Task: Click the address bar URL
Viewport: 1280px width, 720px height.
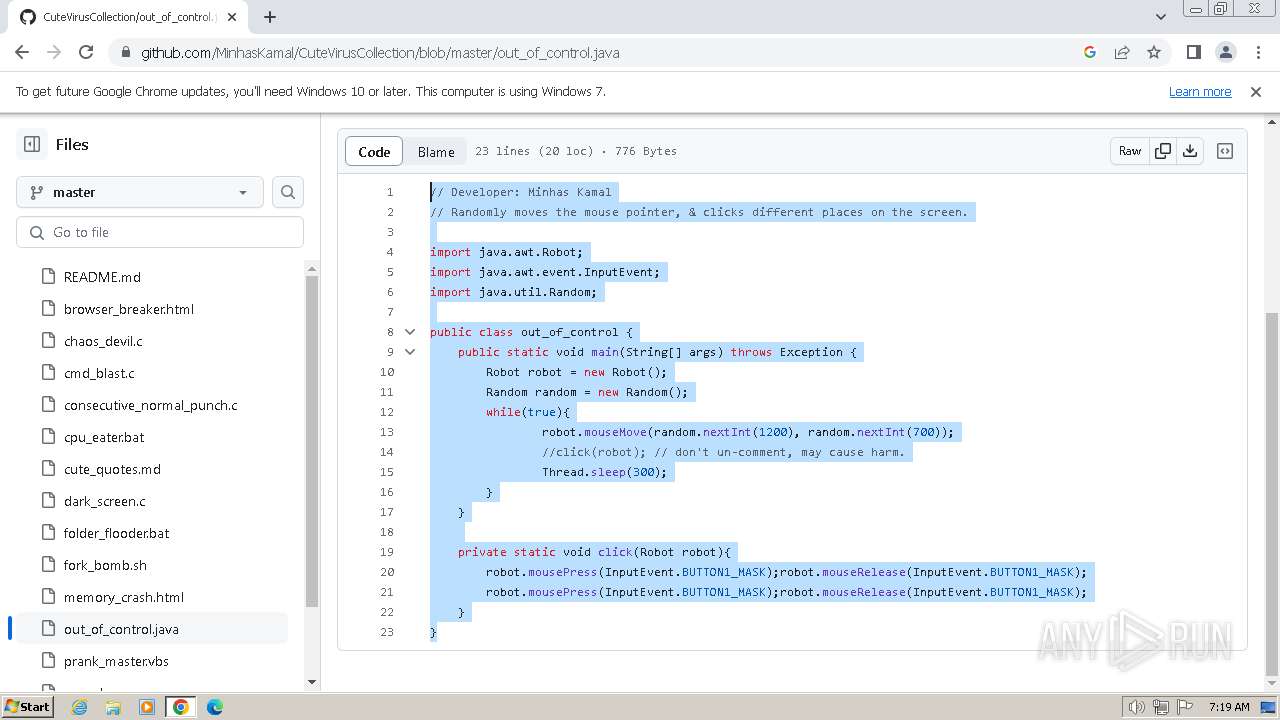Action: click(x=380, y=53)
